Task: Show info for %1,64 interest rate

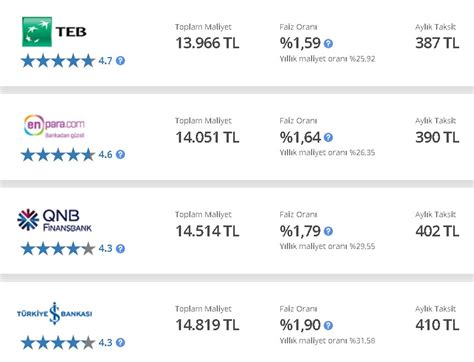Action: 328,138
